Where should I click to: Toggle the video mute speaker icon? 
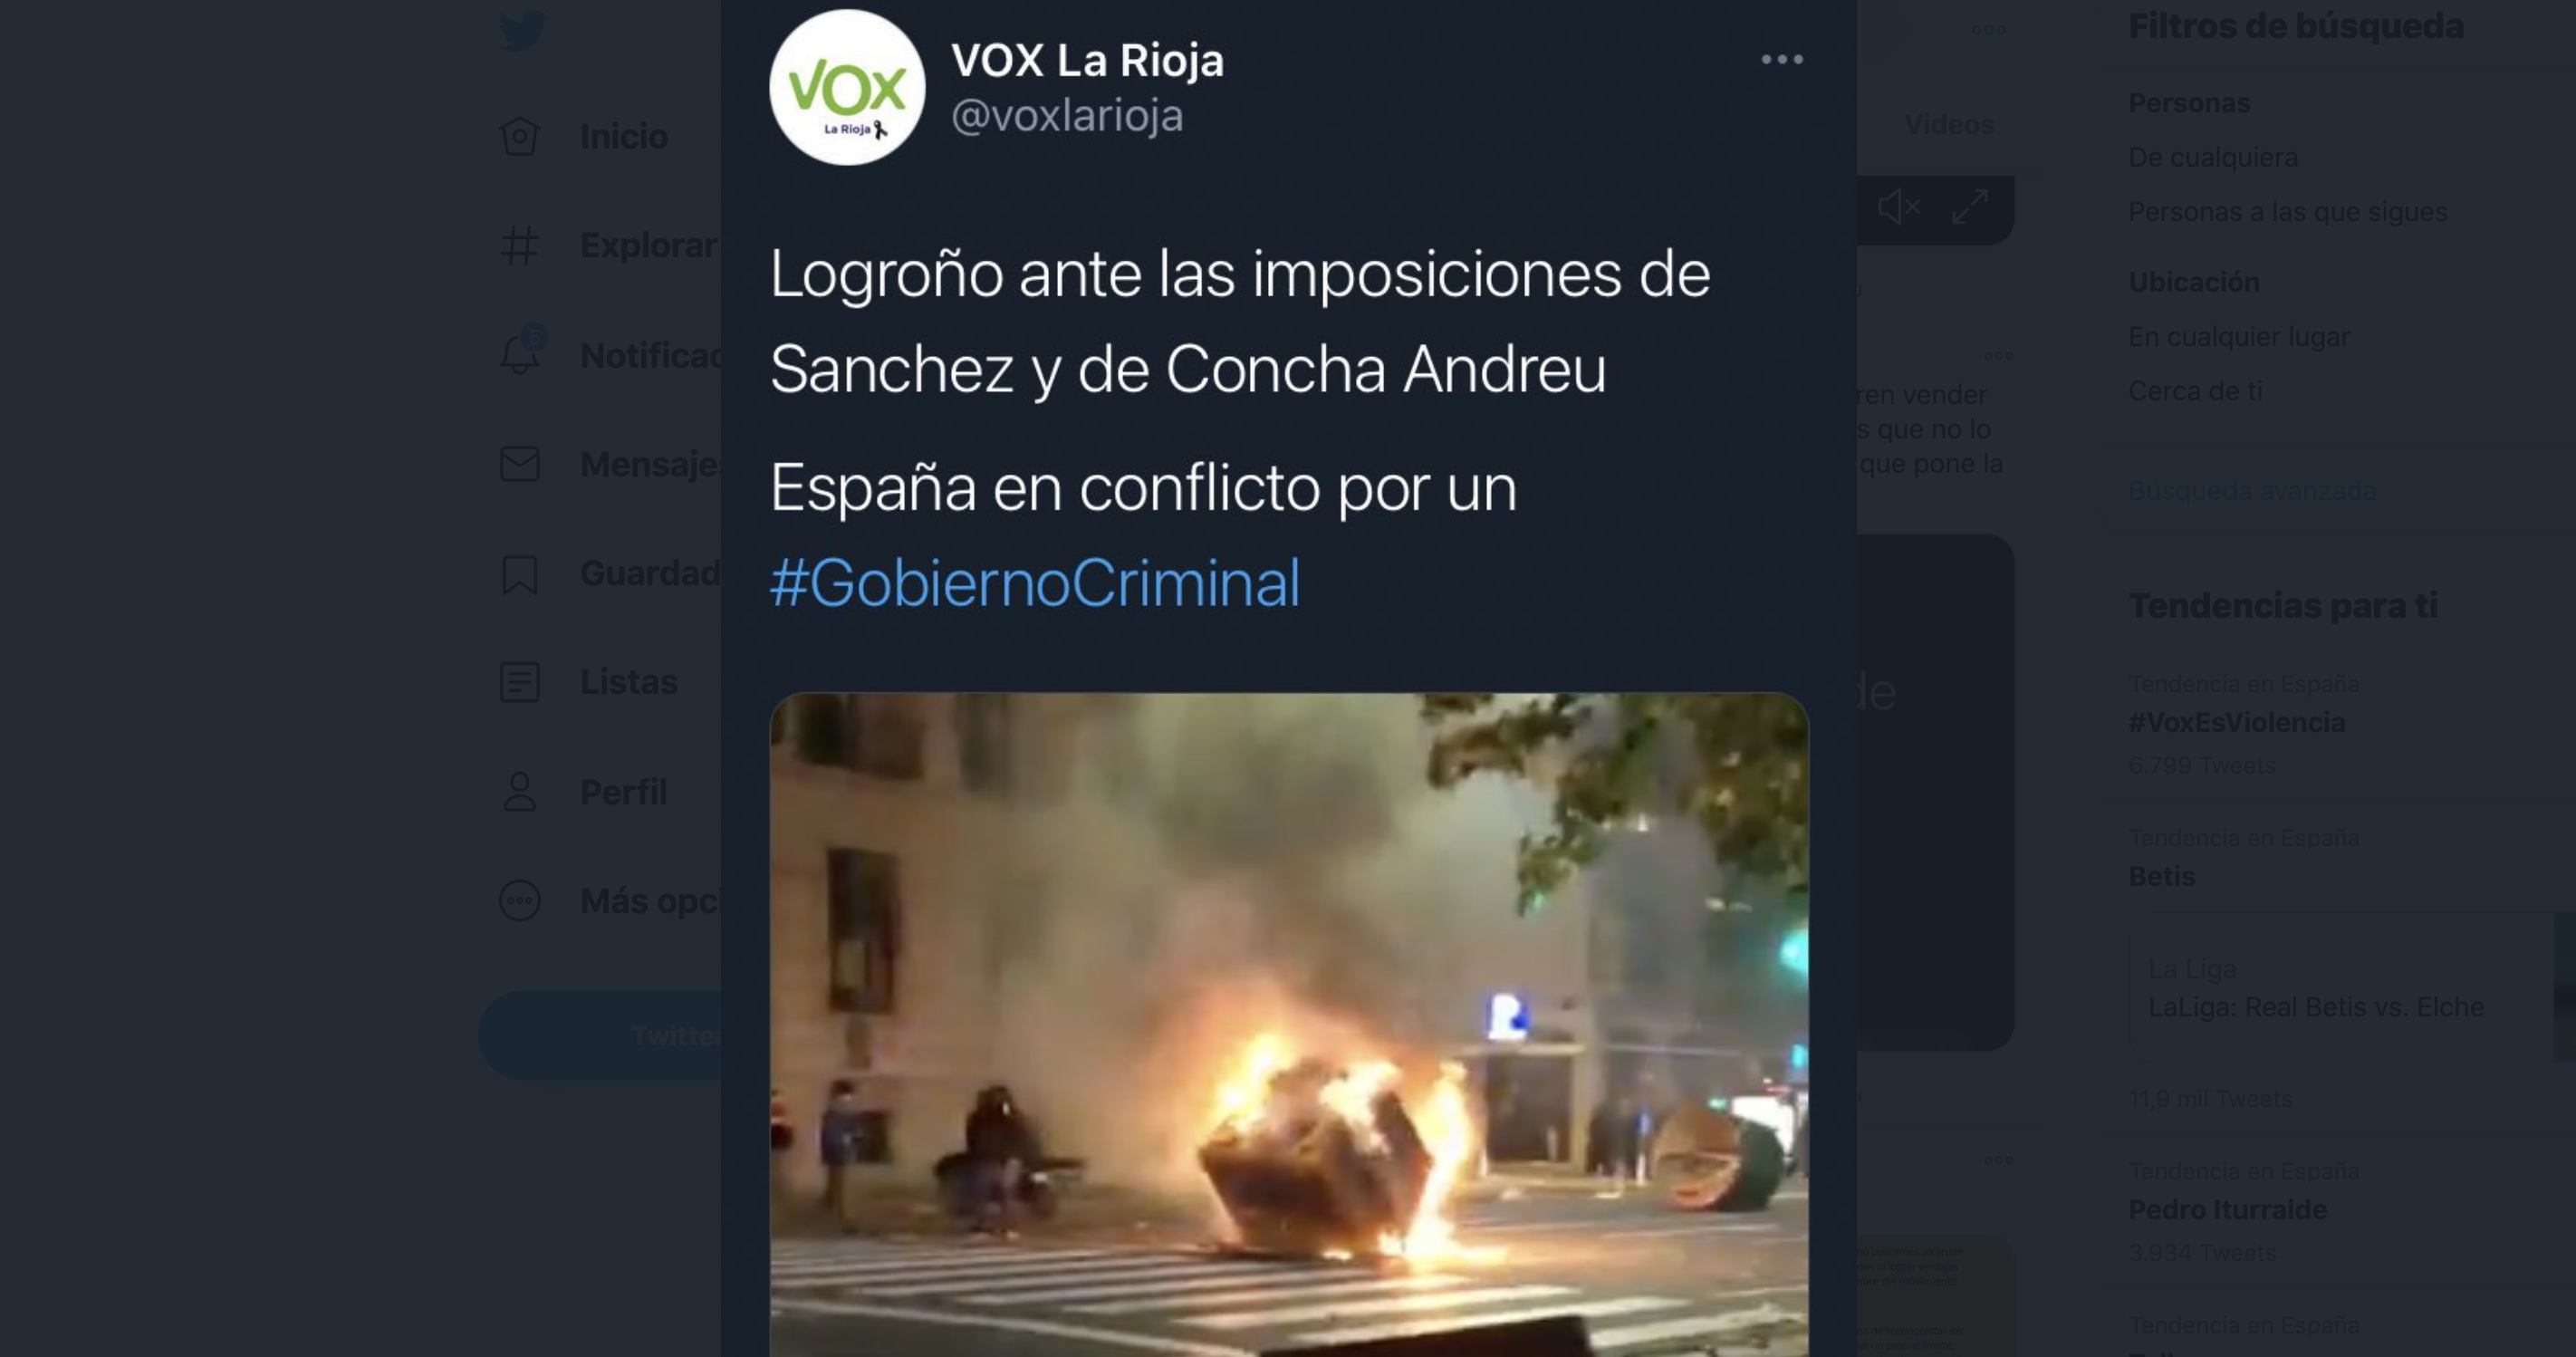[x=1898, y=208]
